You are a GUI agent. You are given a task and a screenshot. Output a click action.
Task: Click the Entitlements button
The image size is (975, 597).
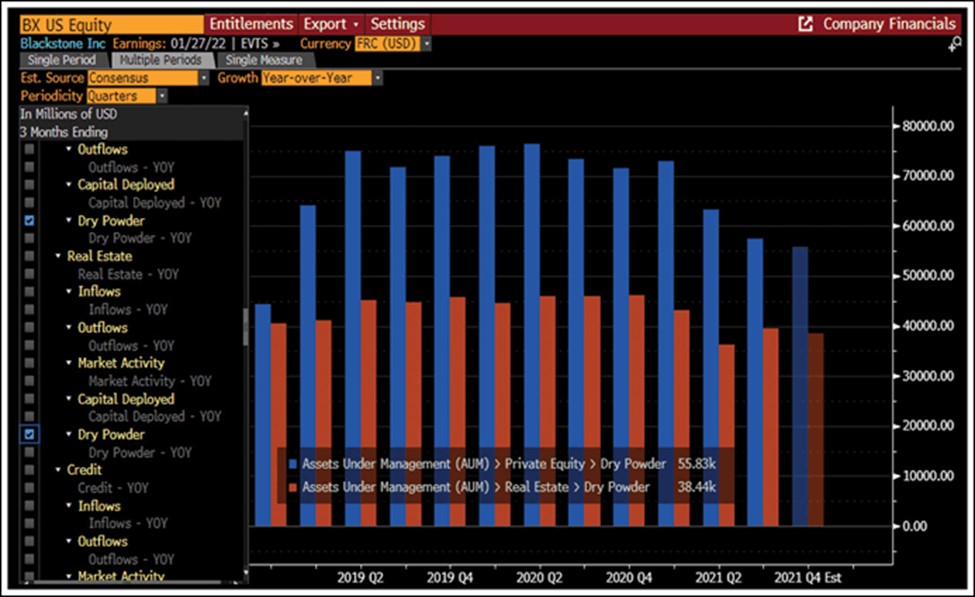[x=251, y=24]
